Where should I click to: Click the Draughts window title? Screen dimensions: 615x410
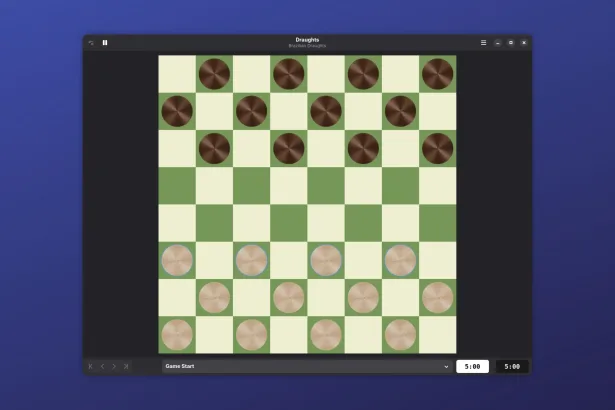307,40
